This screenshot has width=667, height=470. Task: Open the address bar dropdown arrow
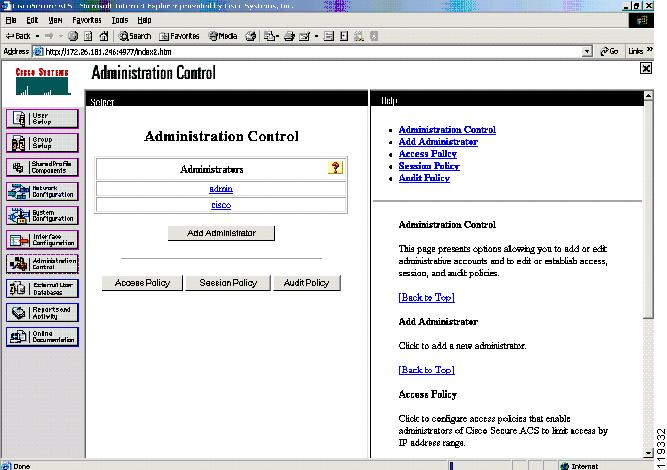[587, 51]
